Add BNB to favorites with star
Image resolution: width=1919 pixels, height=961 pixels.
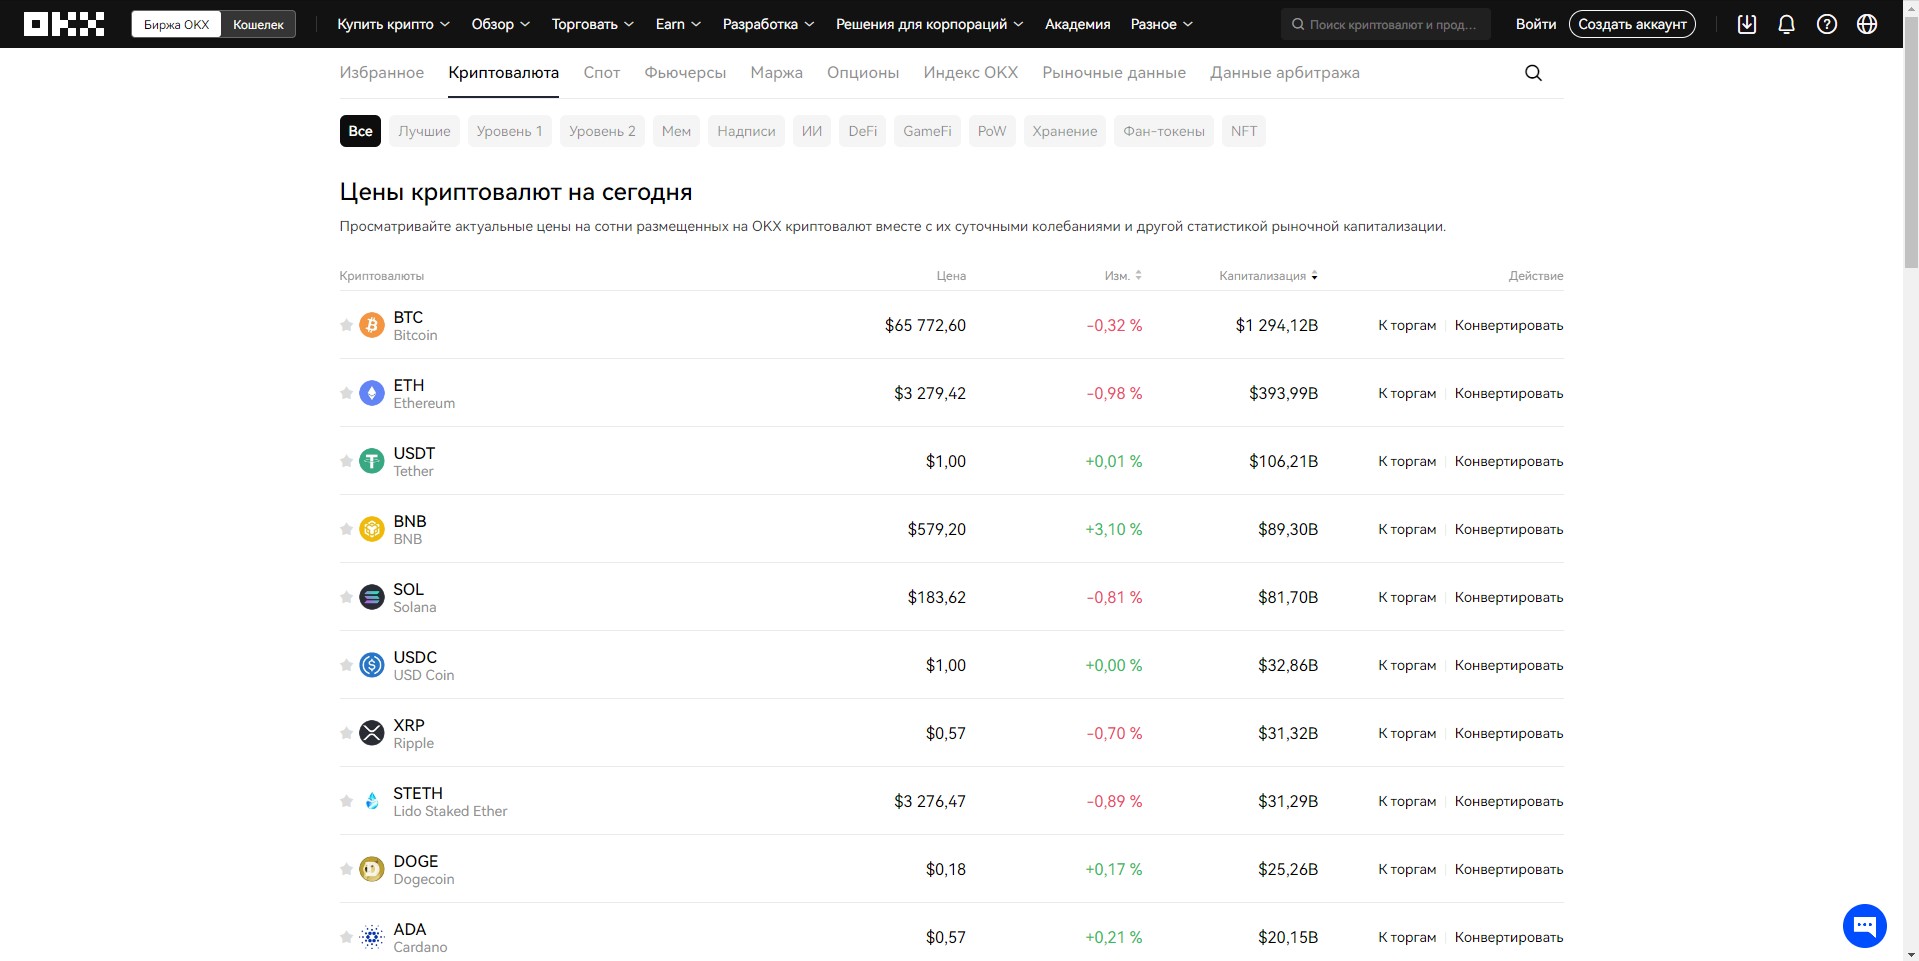[x=346, y=529]
